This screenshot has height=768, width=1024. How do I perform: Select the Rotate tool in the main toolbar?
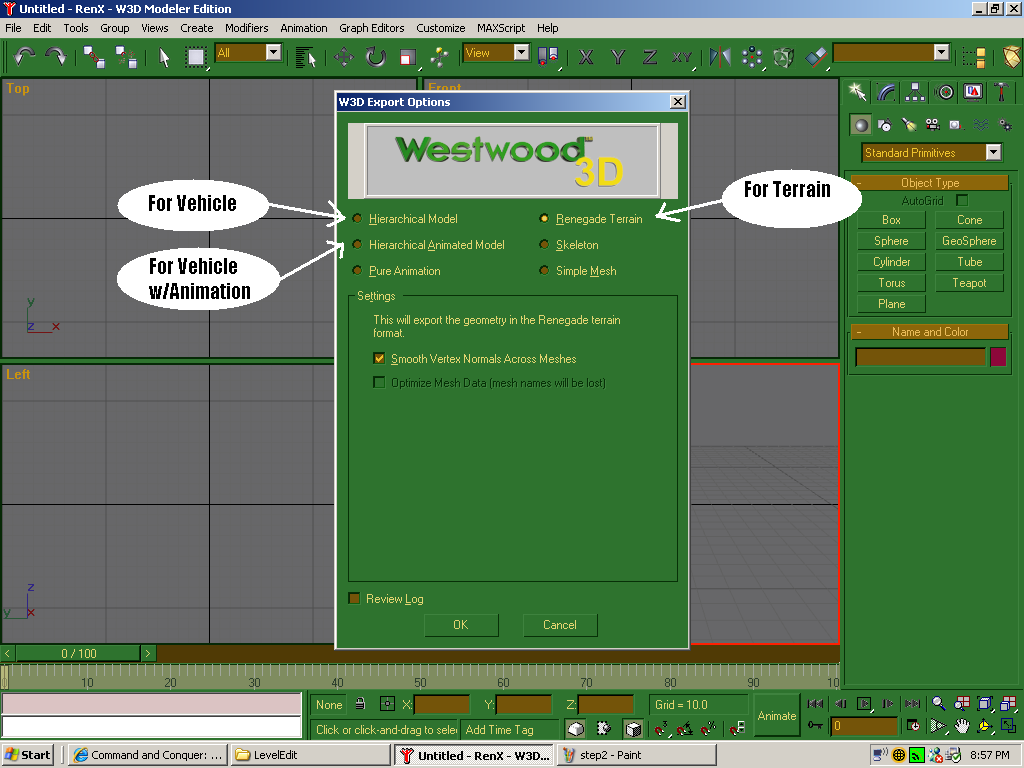[376, 57]
